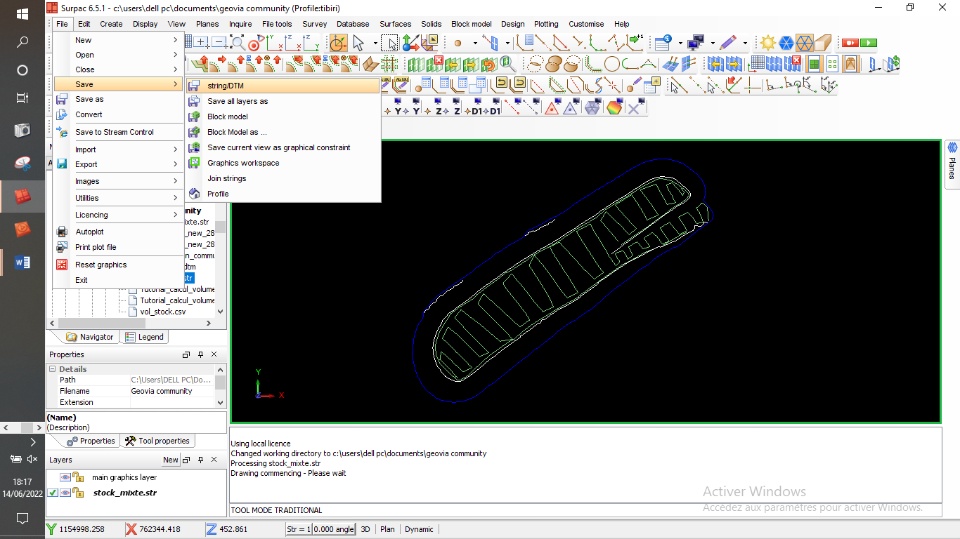Image resolution: width=960 pixels, height=539 pixels.
Task: Open the Surfaces menu
Action: [x=395, y=24]
